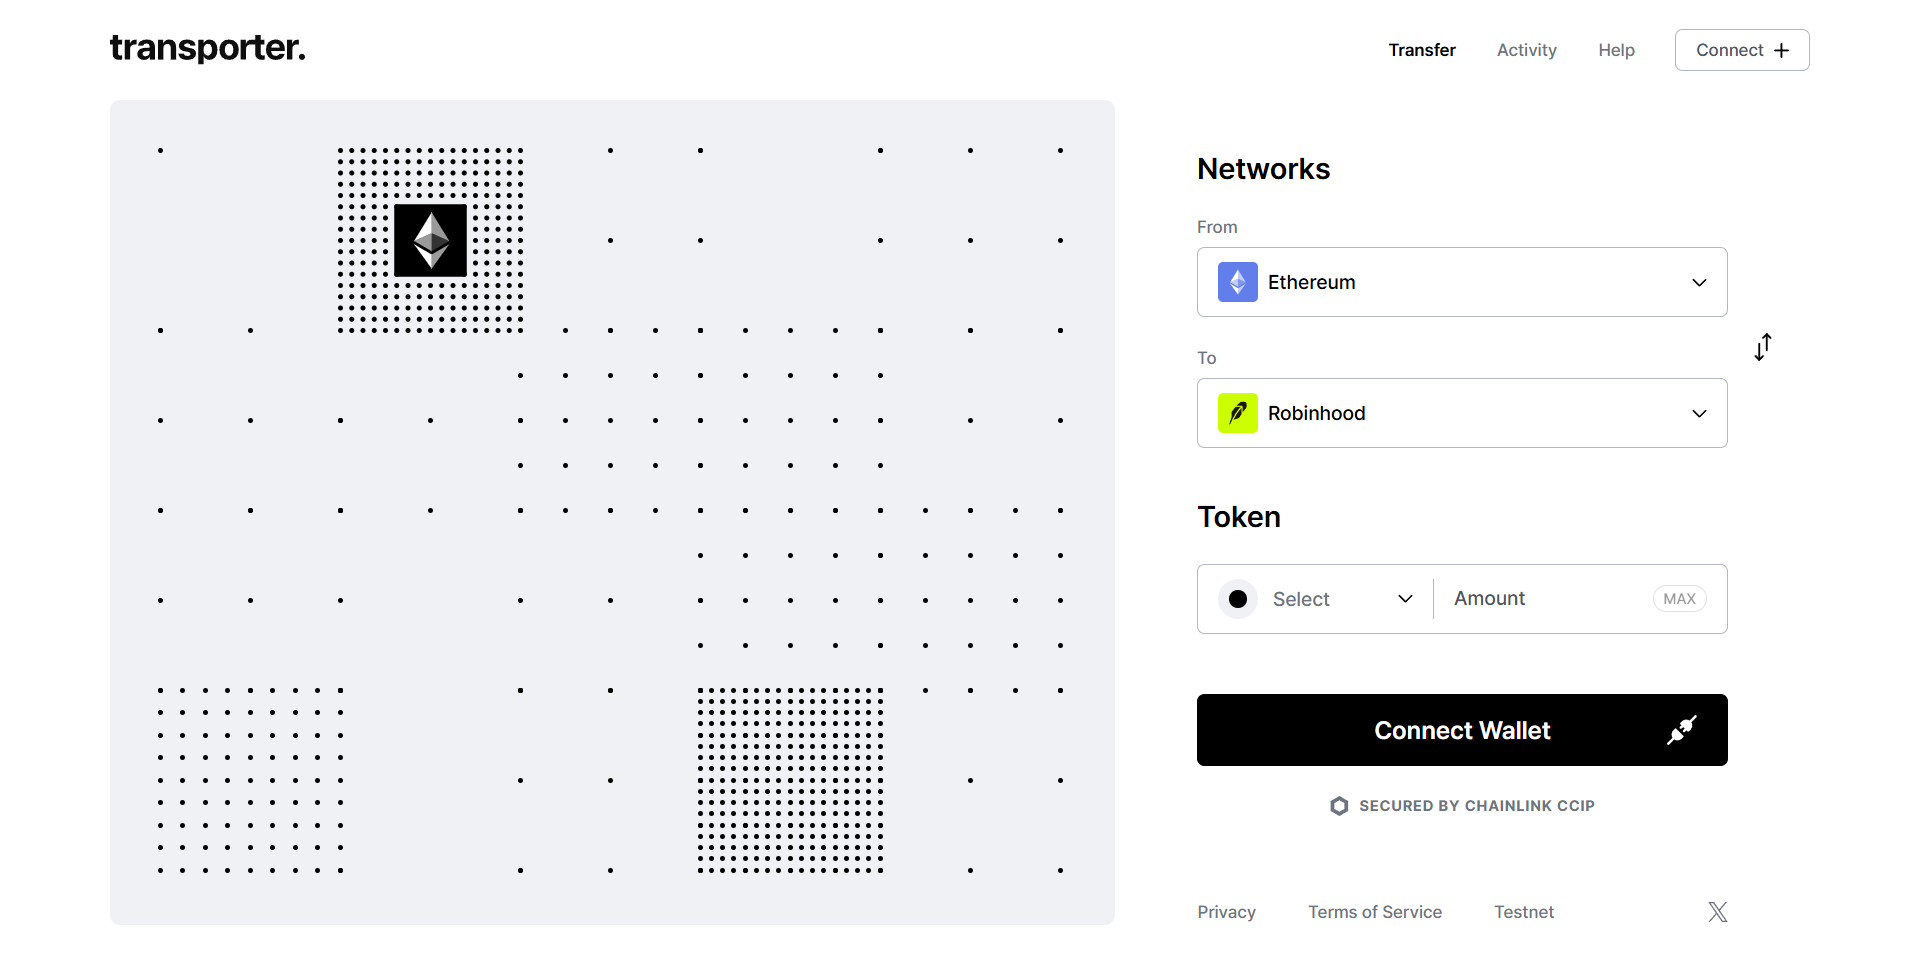Open the Terms of Service link
Viewport: 1920px width, 975px height.
click(x=1374, y=912)
